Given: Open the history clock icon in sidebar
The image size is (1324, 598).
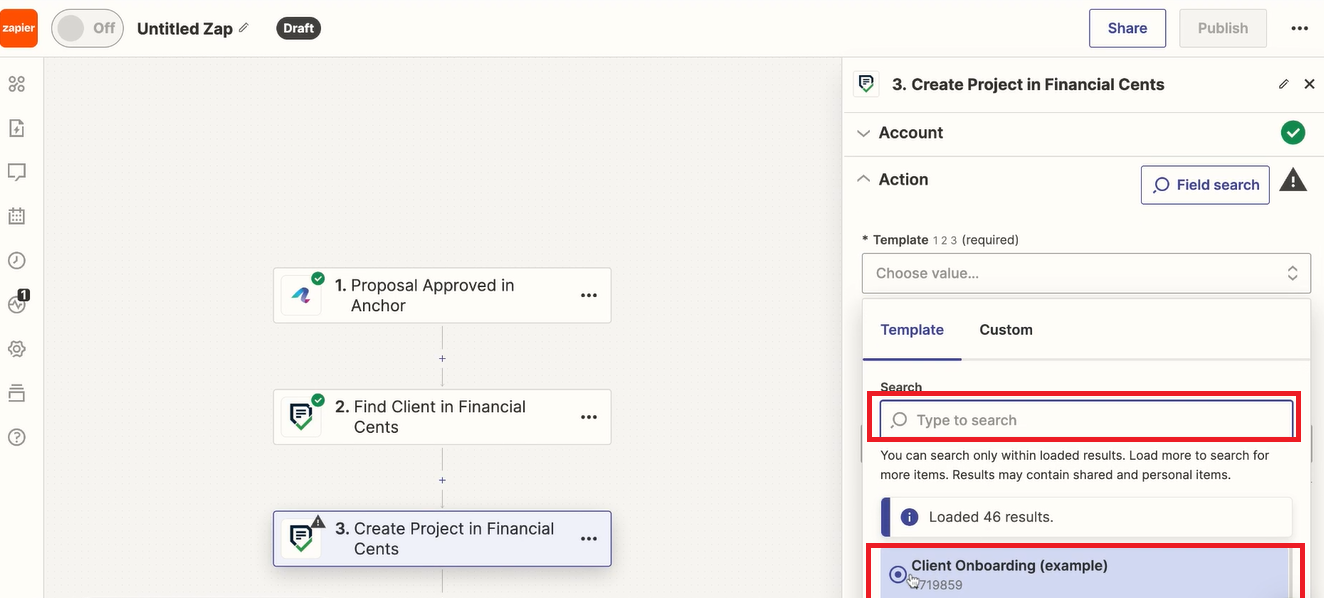Looking at the screenshot, I should 16,260.
